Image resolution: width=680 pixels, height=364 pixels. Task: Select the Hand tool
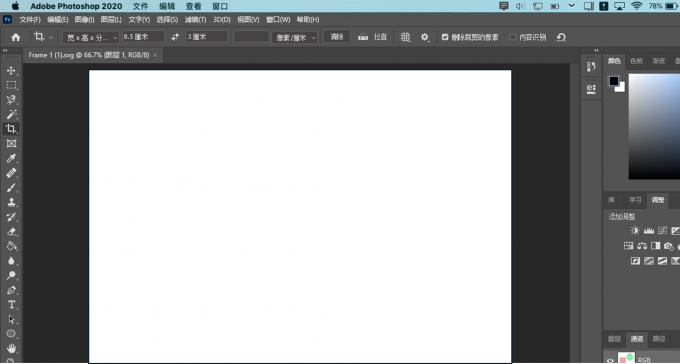[x=11, y=348]
